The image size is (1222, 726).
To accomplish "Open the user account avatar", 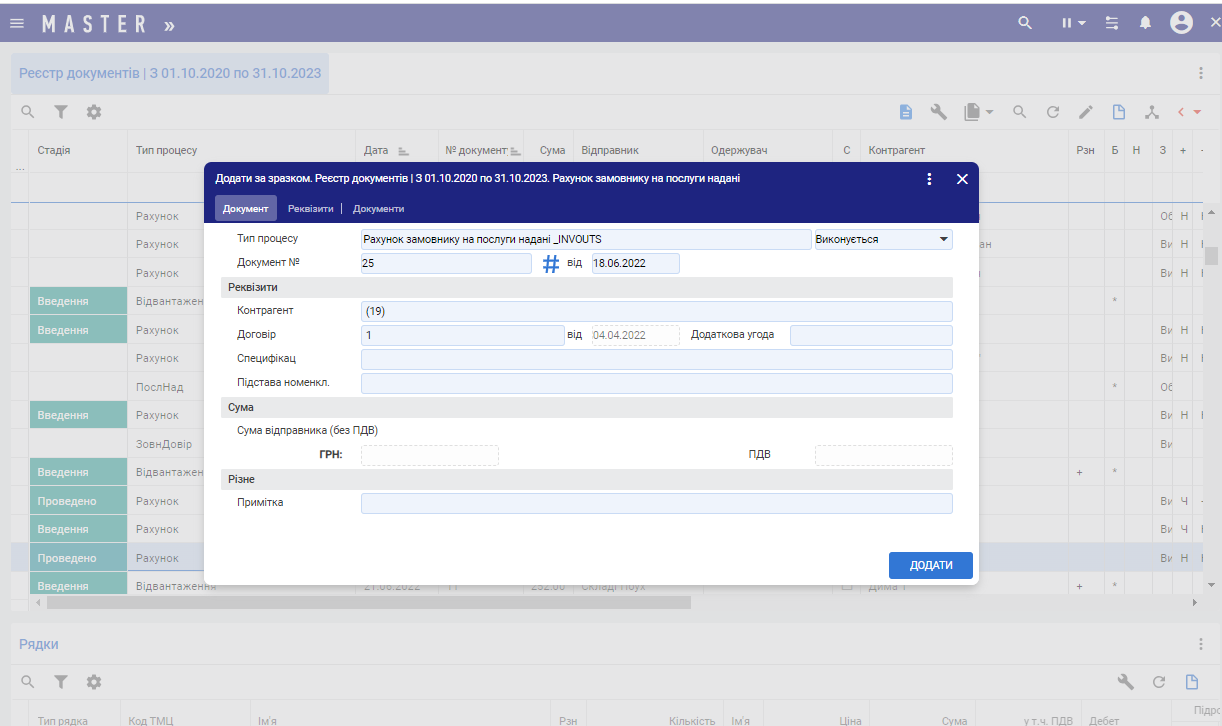I will pos(1181,23).
